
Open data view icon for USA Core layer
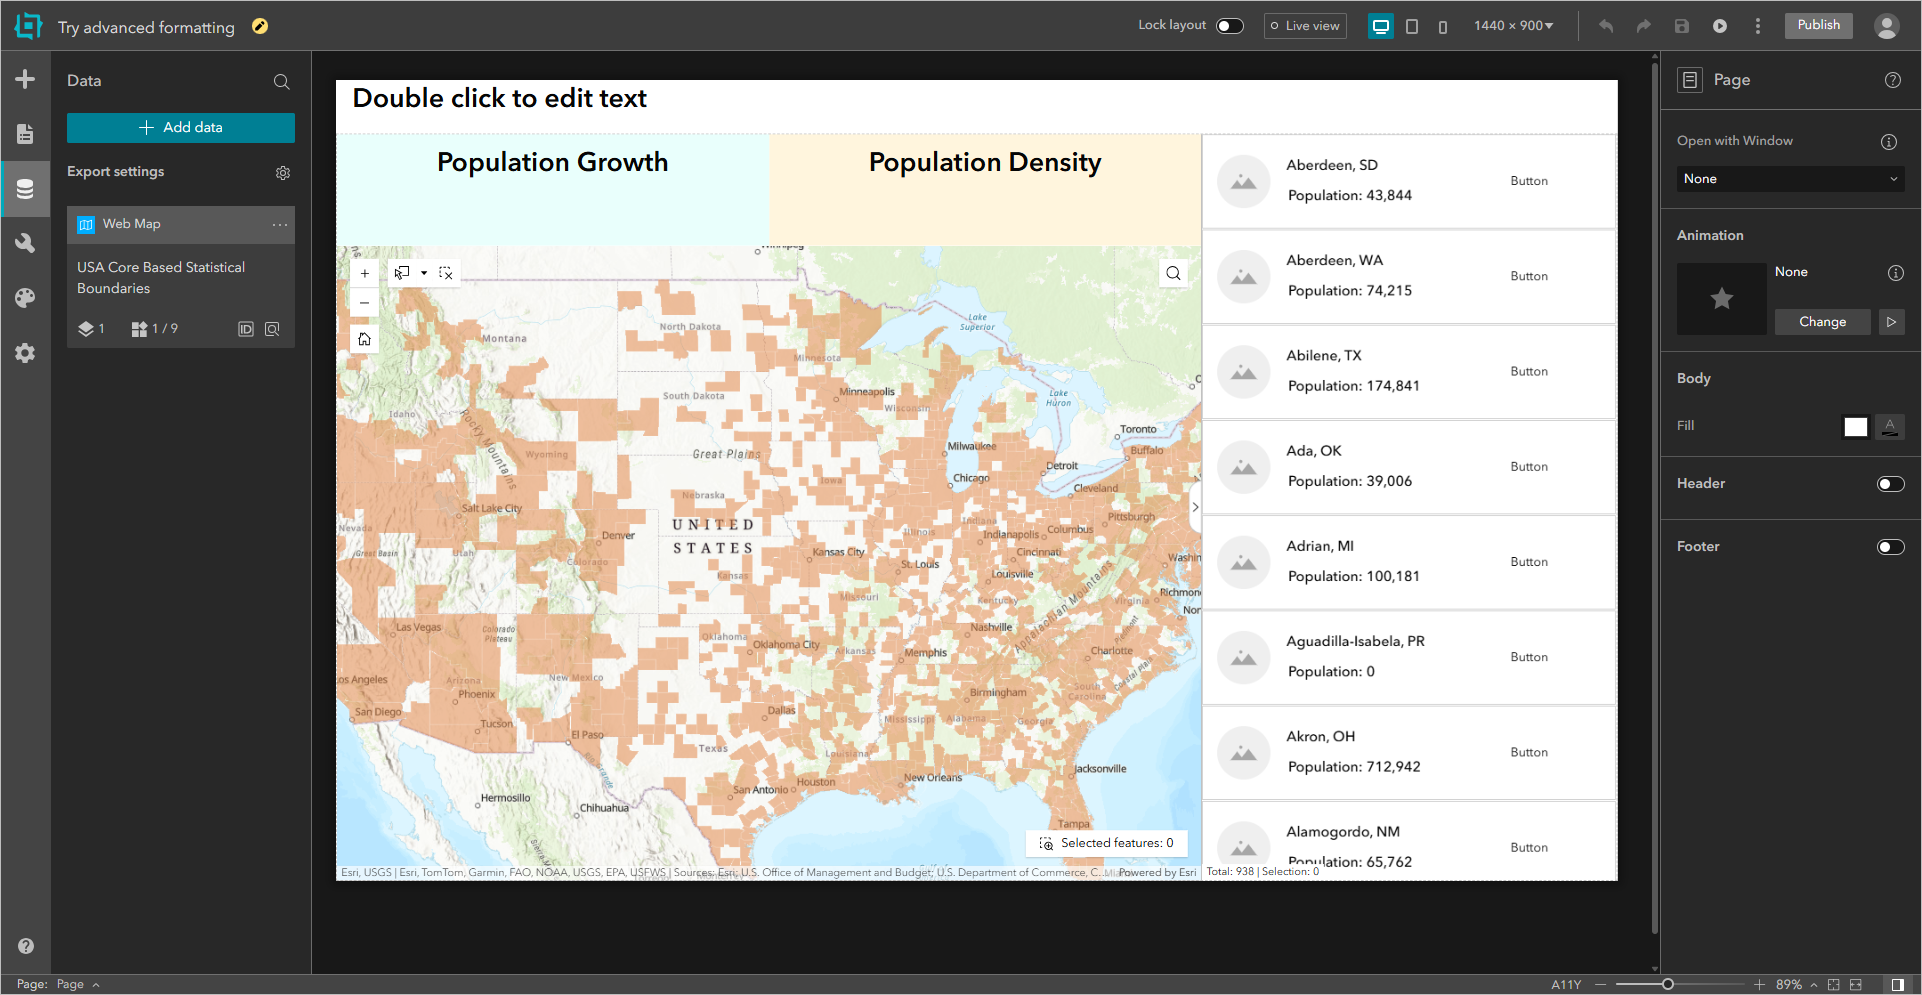click(x=272, y=329)
